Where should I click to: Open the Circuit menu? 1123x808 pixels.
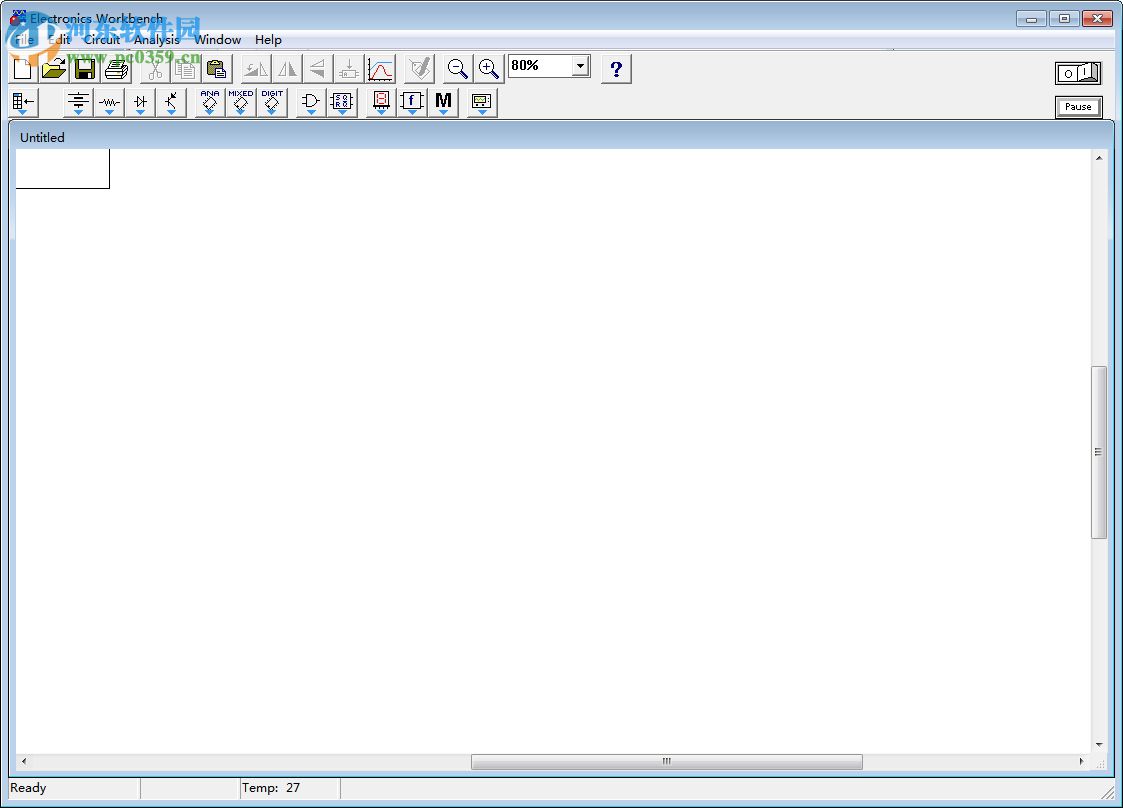click(102, 40)
